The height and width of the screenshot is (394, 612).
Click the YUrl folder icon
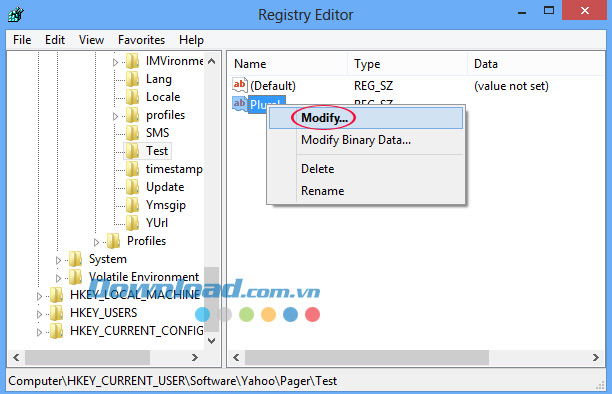pyautogui.click(x=133, y=223)
